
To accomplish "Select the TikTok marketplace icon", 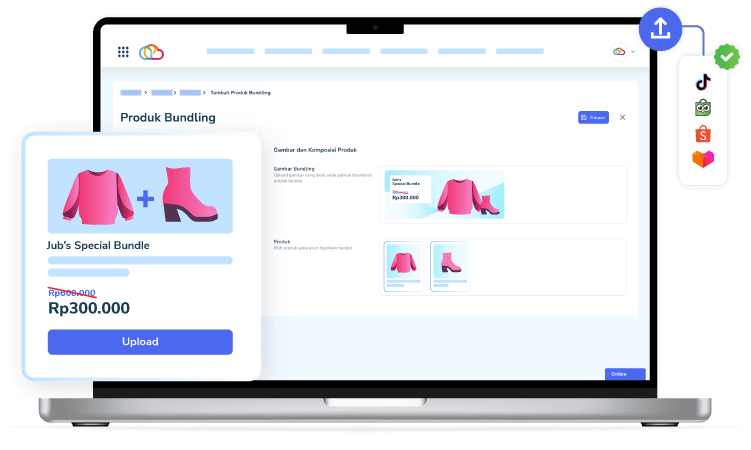I will point(704,82).
